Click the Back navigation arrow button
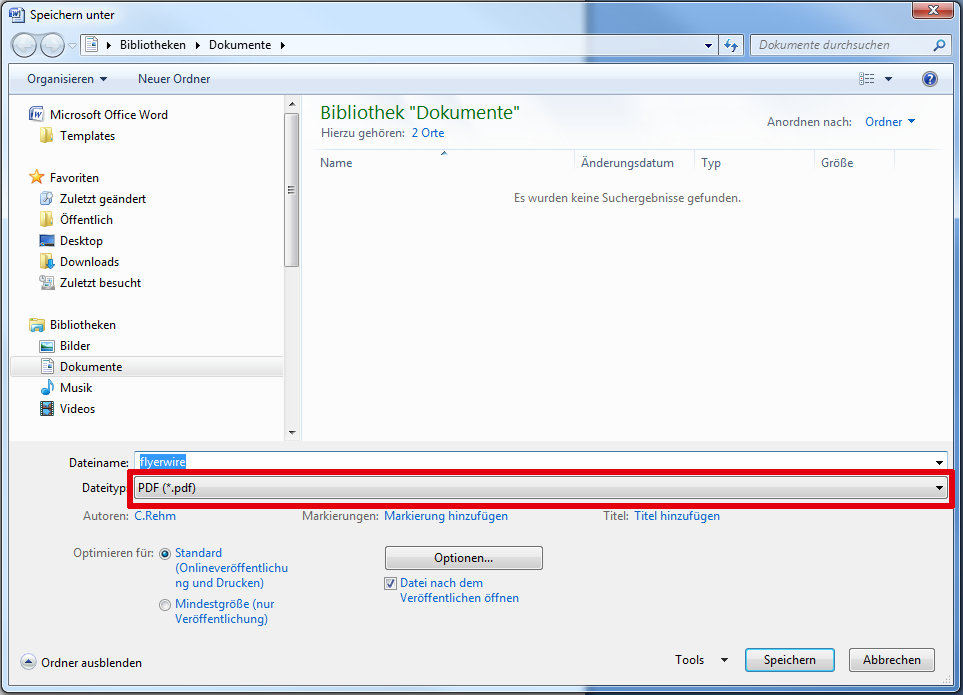This screenshot has height=695, width=963. 25,45
